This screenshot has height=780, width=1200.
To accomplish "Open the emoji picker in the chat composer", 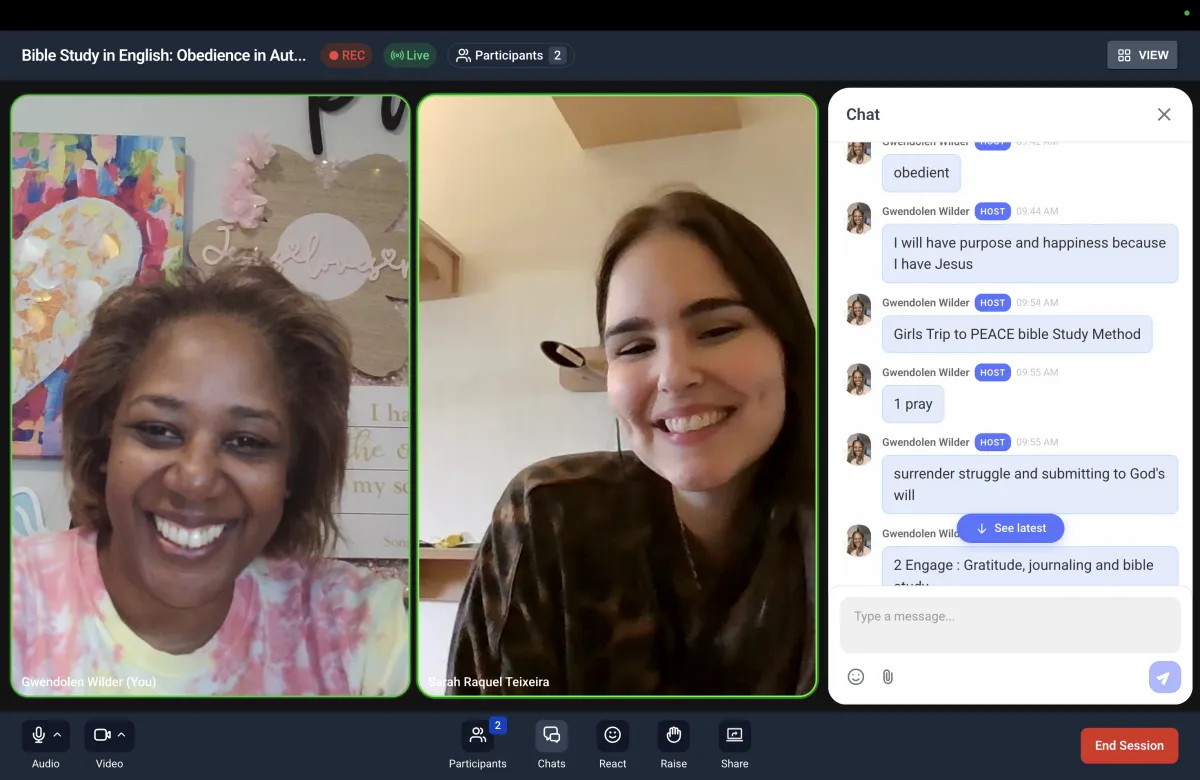I will (856, 677).
